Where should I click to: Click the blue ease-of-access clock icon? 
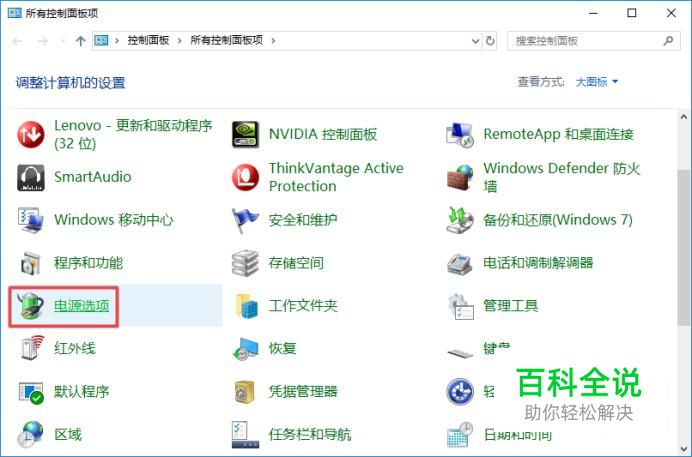[x=460, y=391]
